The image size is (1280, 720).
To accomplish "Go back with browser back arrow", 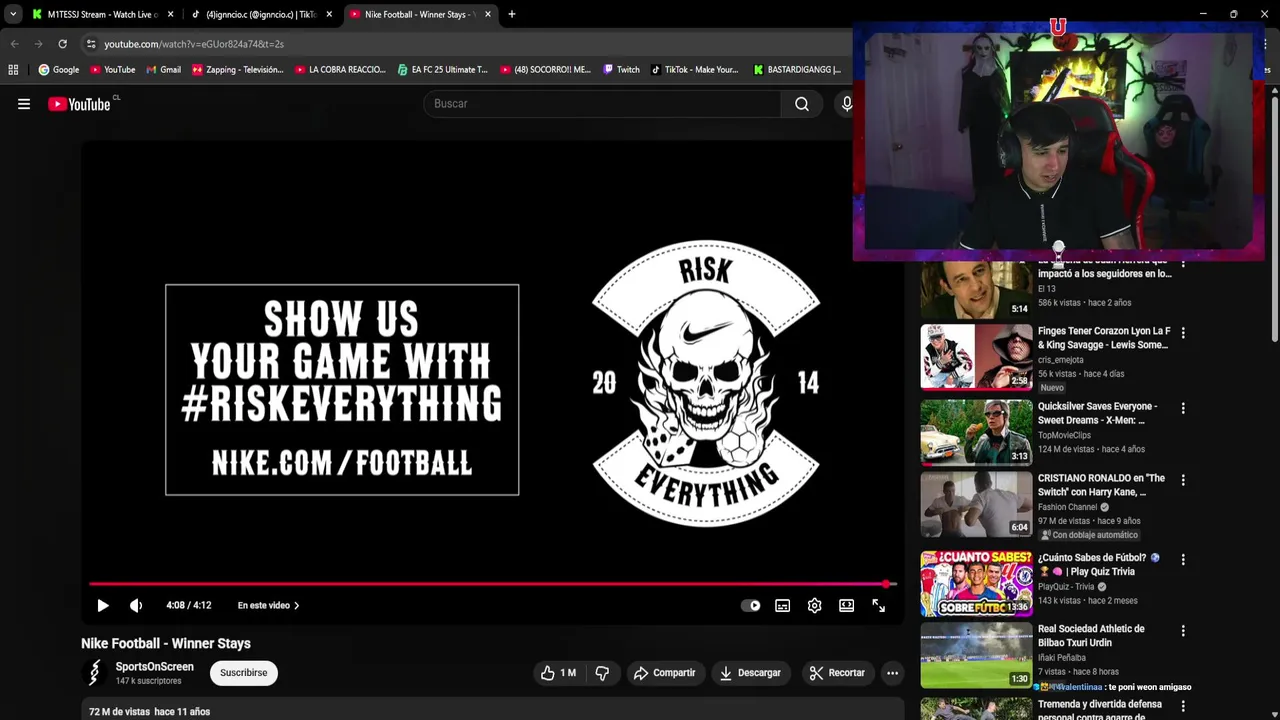I will pyautogui.click(x=14, y=44).
